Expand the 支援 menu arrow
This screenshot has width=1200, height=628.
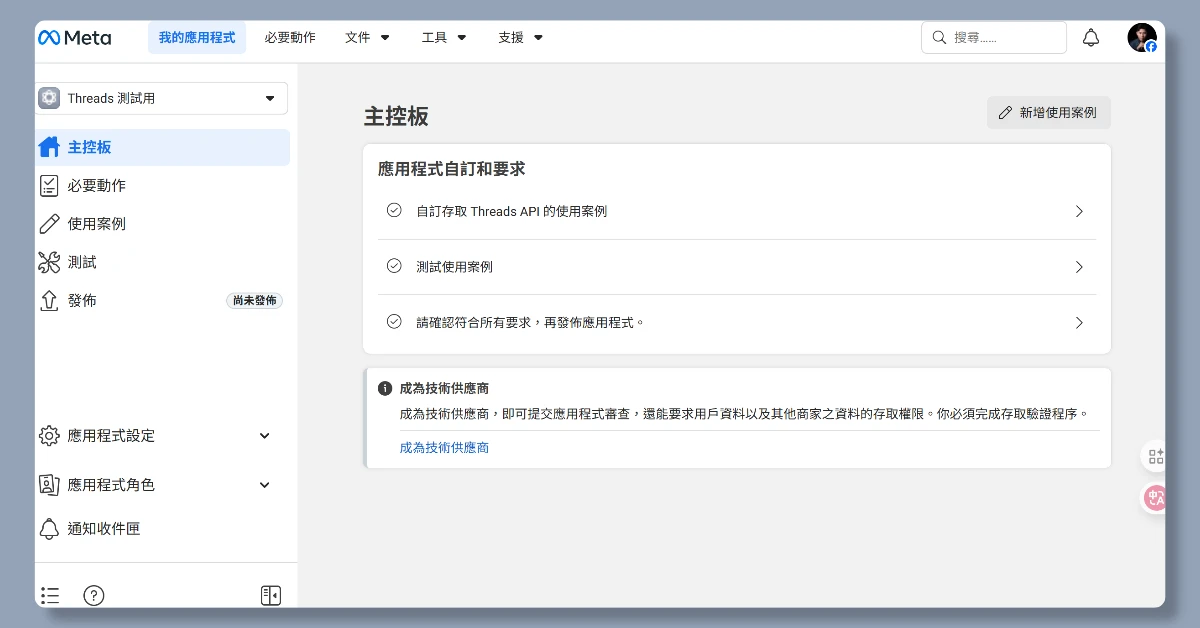(538, 38)
